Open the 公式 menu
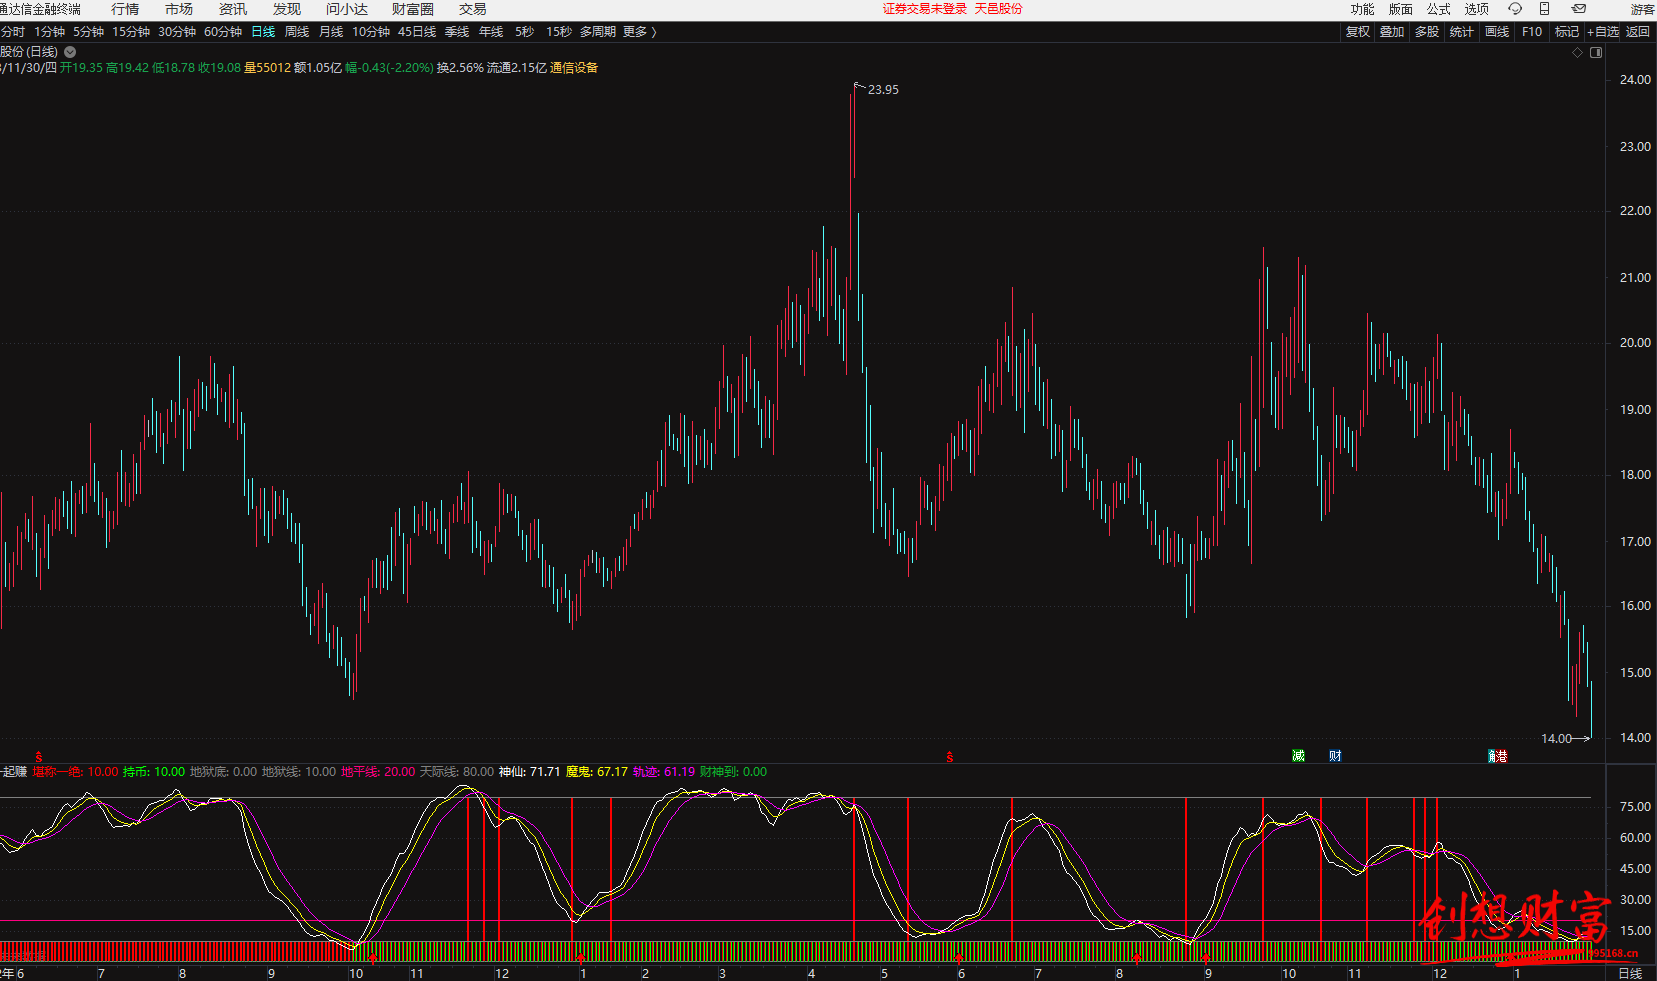The image size is (1657, 981). pyautogui.click(x=1439, y=9)
